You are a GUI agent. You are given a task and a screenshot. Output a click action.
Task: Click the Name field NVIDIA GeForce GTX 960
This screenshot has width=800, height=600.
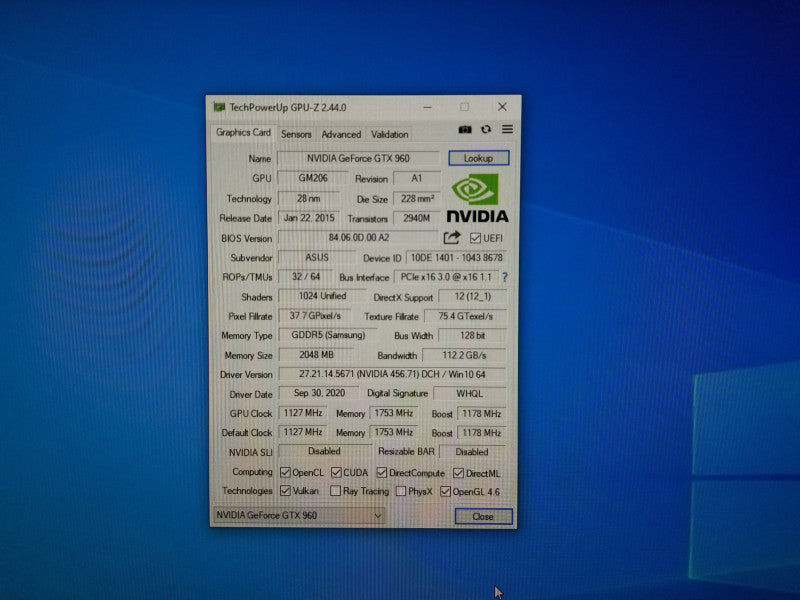(x=358, y=158)
